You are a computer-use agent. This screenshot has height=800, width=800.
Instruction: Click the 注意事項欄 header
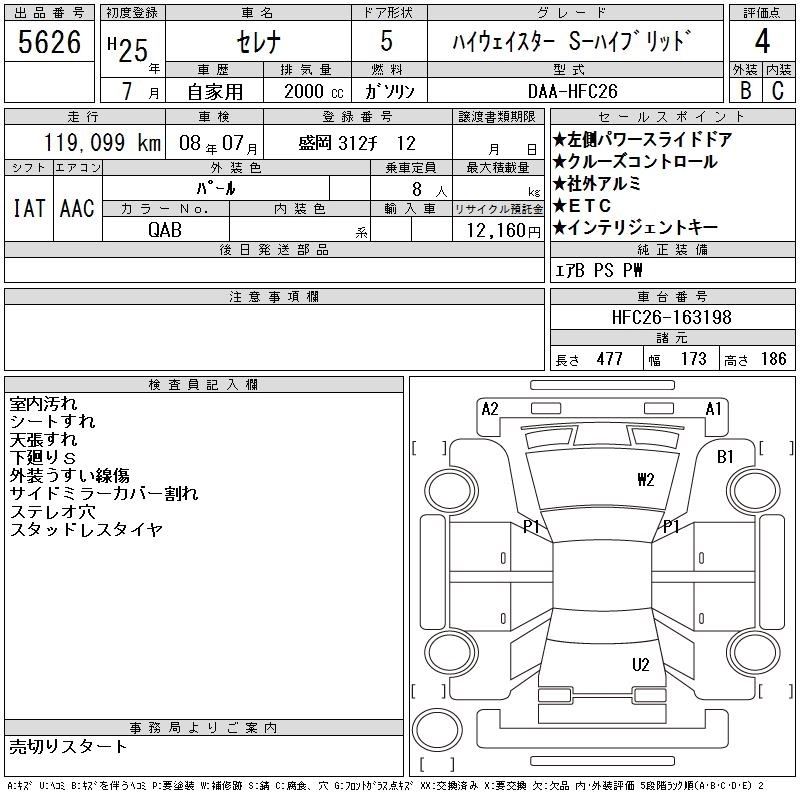click(x=274, y=296)
